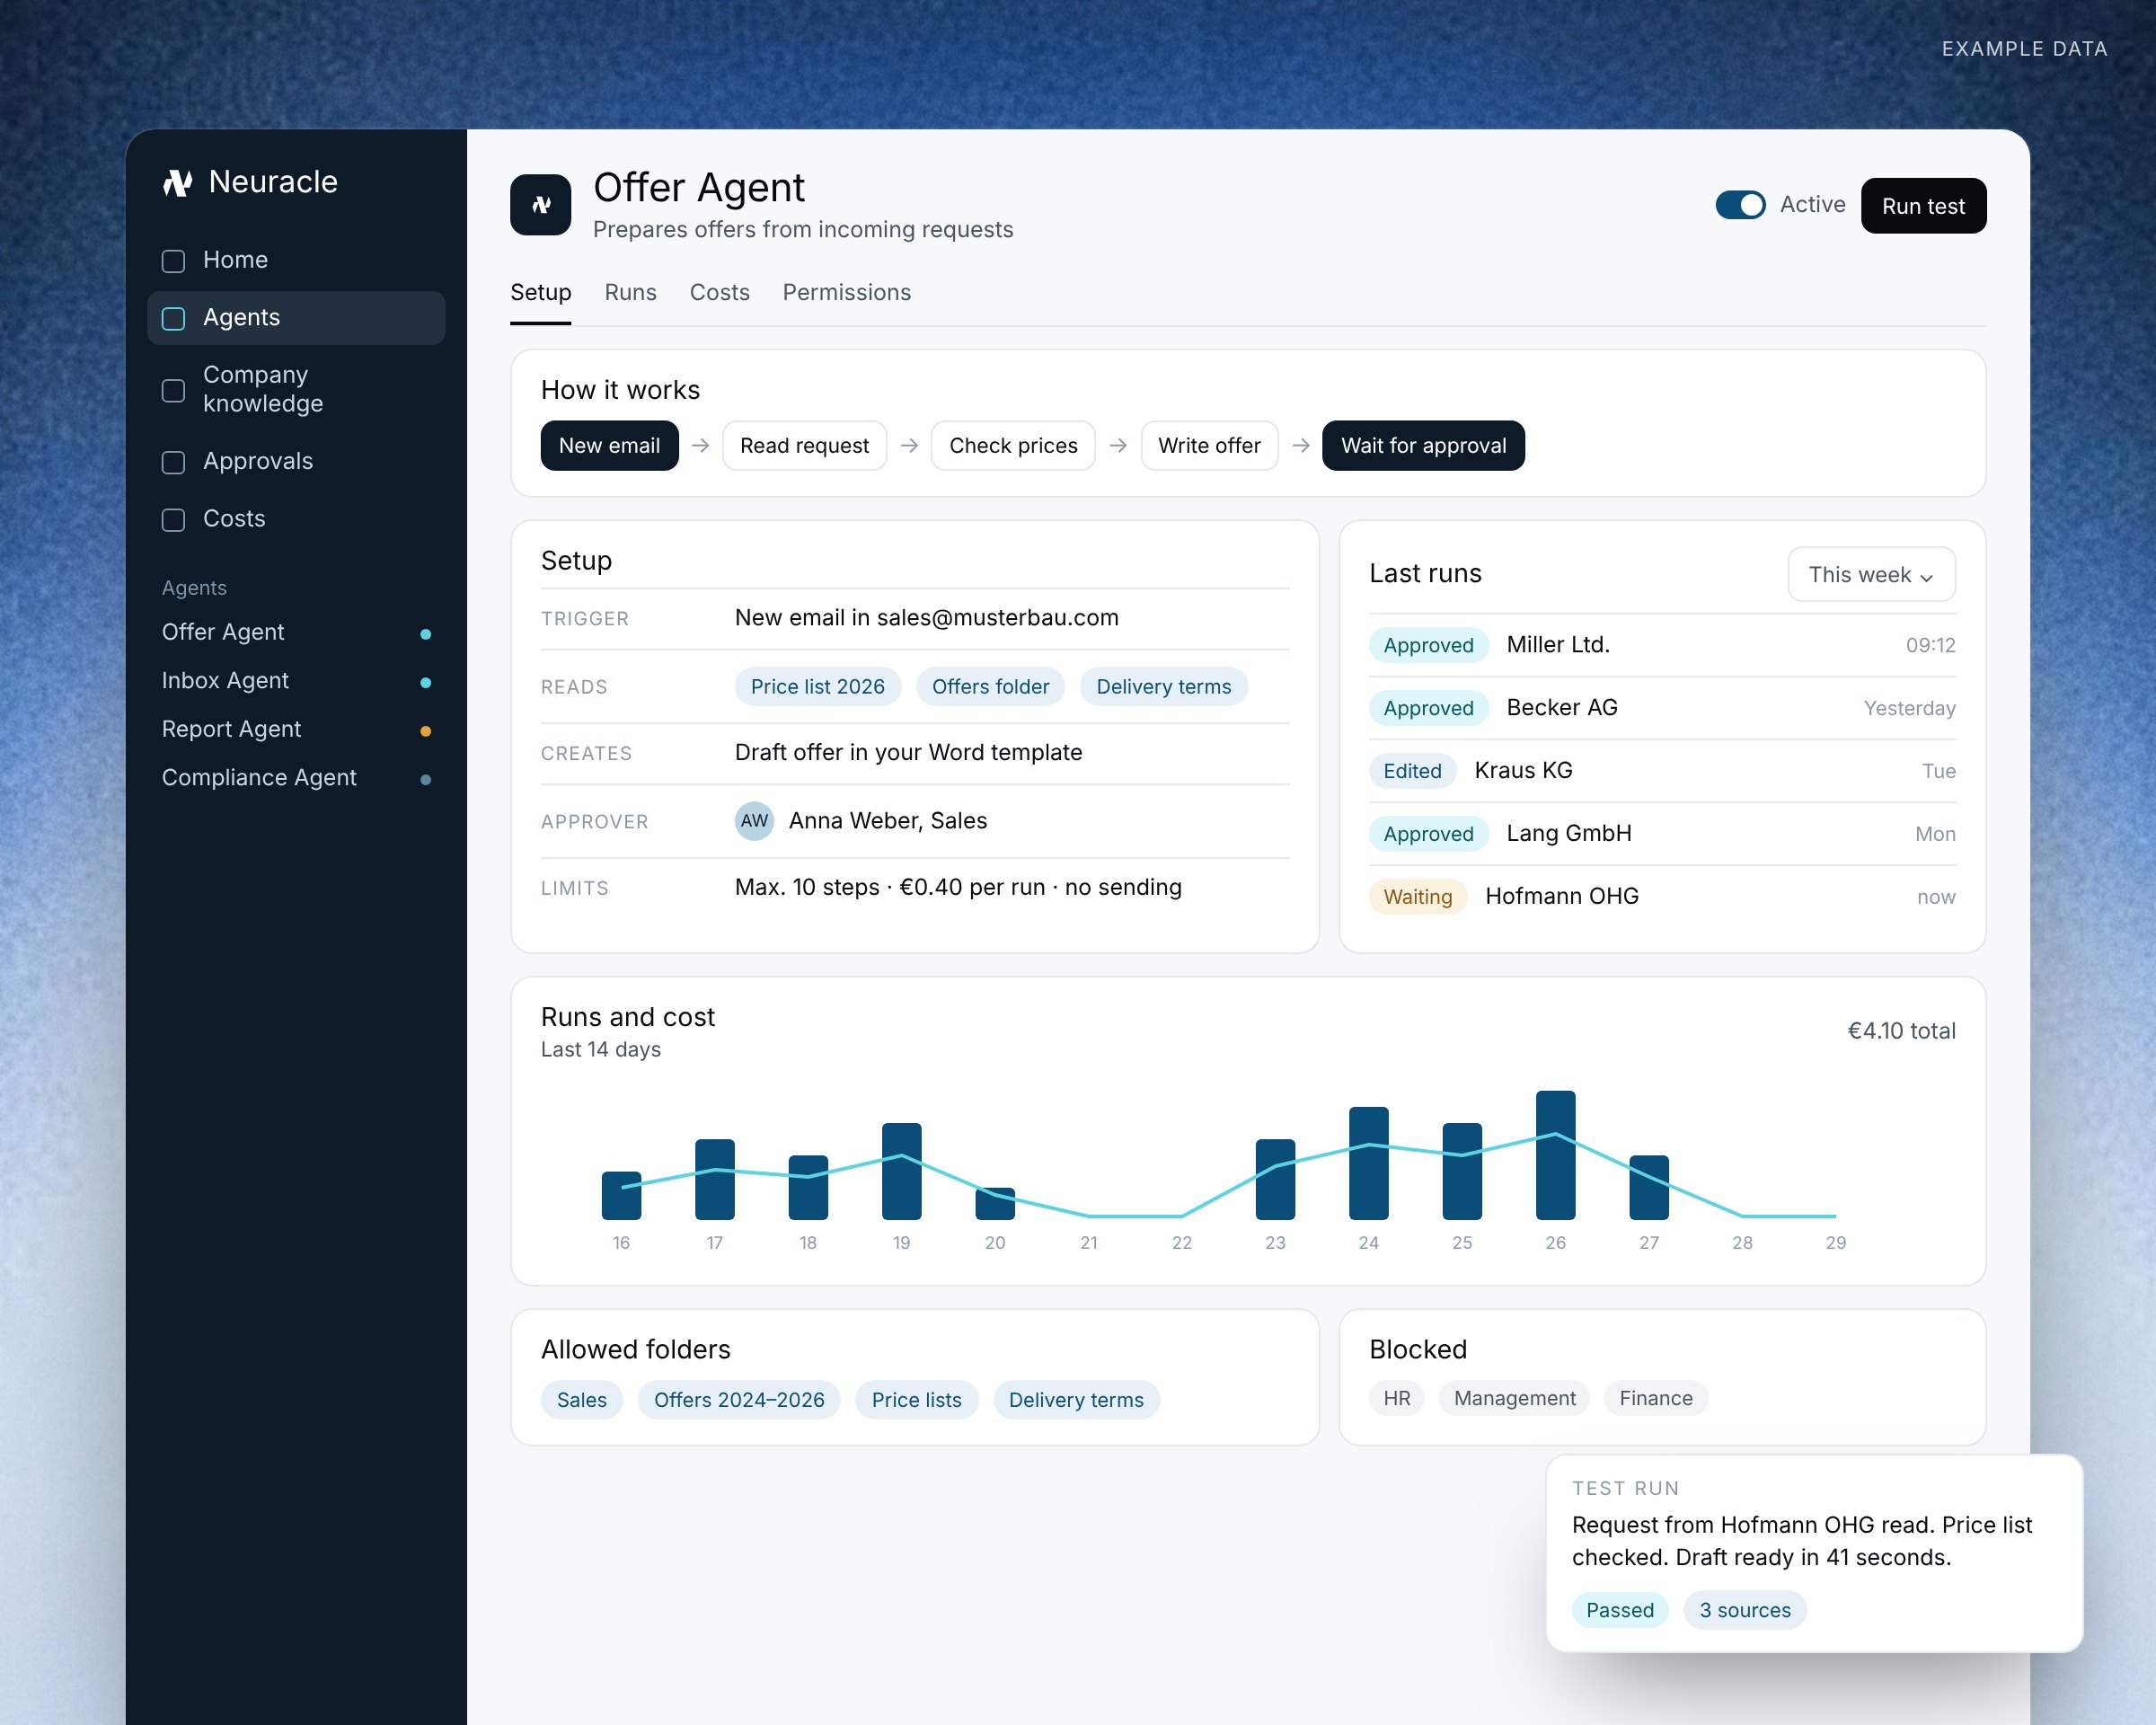Switch to the Runs tab
Image resolution: width=2156 pixels, height=1725 pixels.
click(630, 292)
